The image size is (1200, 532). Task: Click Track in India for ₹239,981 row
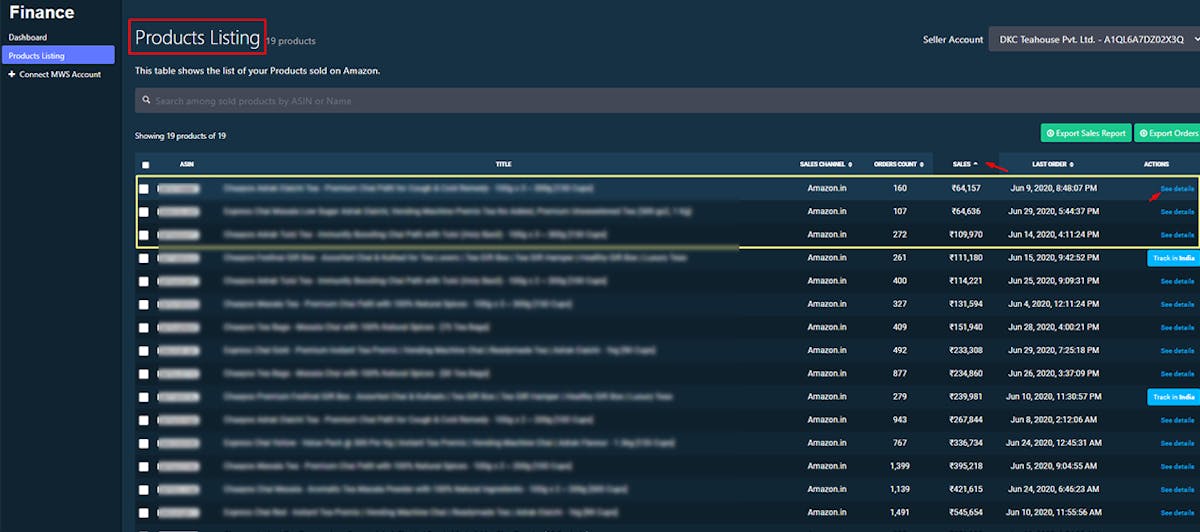tap(1173, 397)
